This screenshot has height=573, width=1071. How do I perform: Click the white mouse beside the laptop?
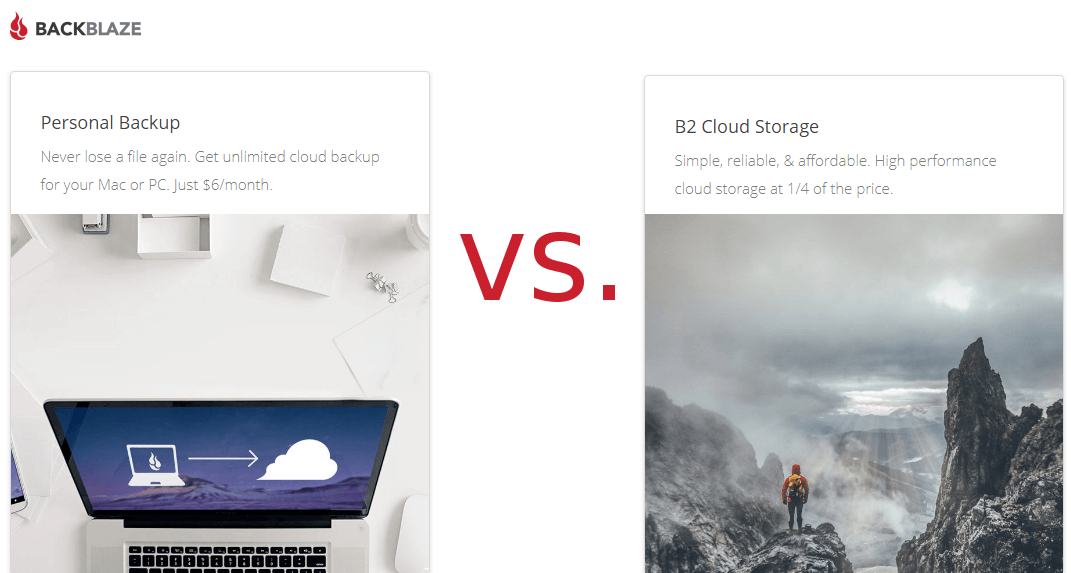(x=413, y=534)
